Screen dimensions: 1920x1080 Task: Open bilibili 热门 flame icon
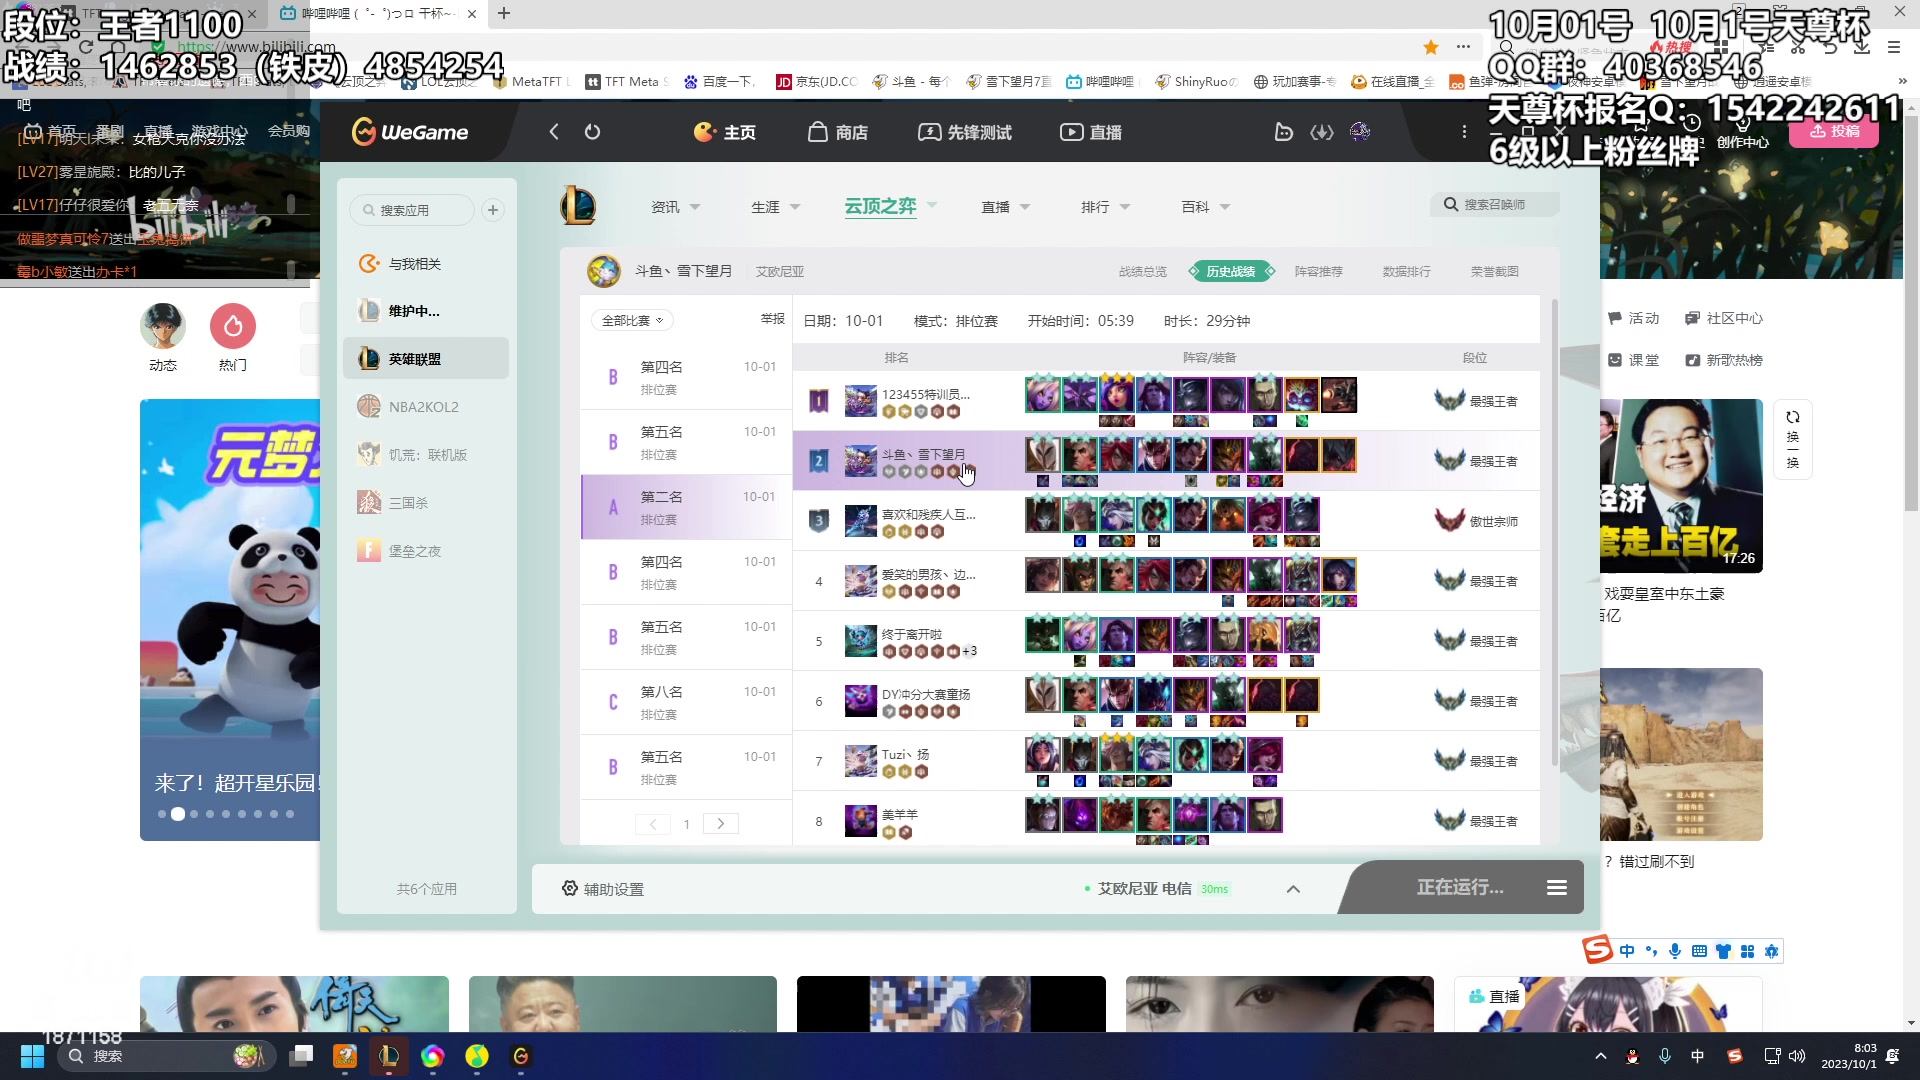tap(233, 326)
